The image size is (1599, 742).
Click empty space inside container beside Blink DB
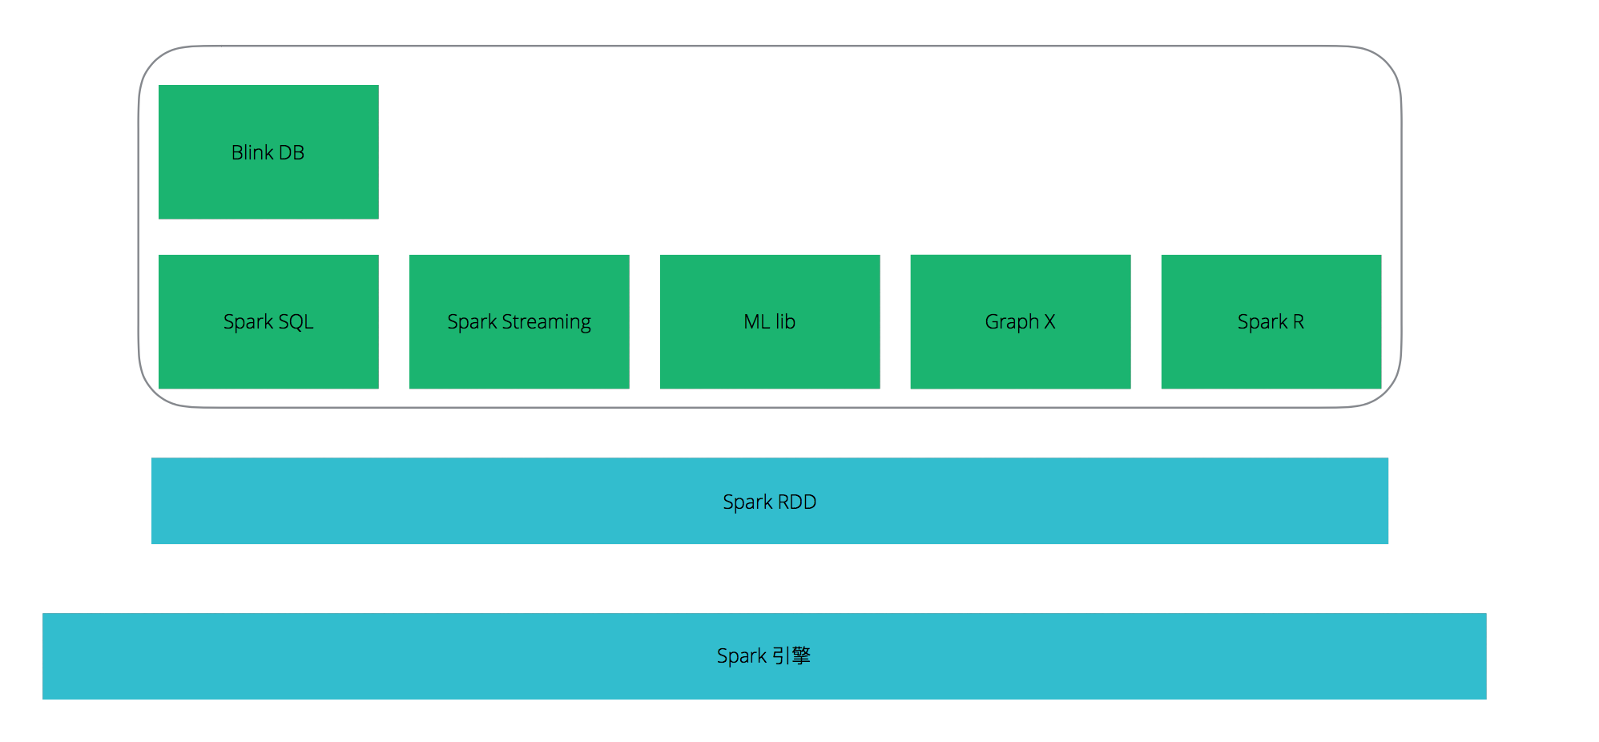pyautogui.click(x=880, y=150)
